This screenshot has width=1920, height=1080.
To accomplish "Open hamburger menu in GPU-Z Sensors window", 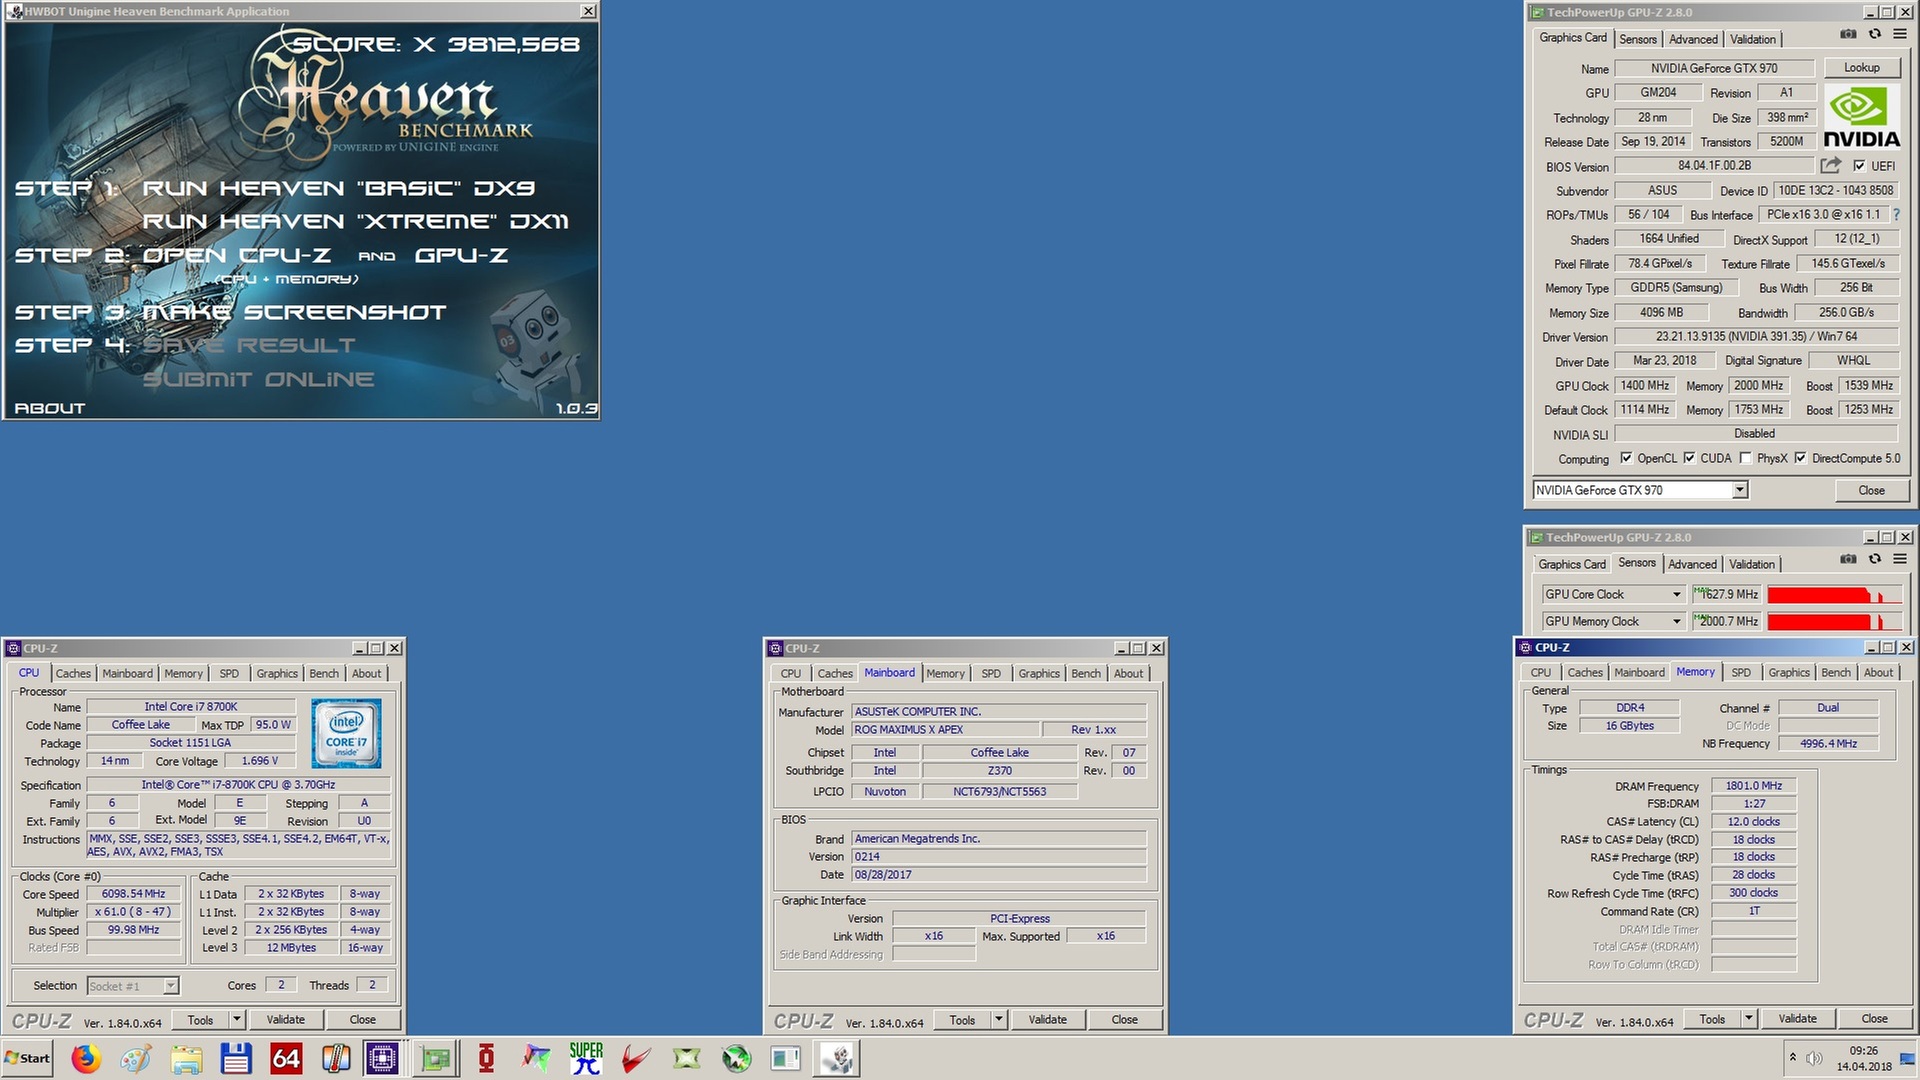I will click(x=1900, y=559).
